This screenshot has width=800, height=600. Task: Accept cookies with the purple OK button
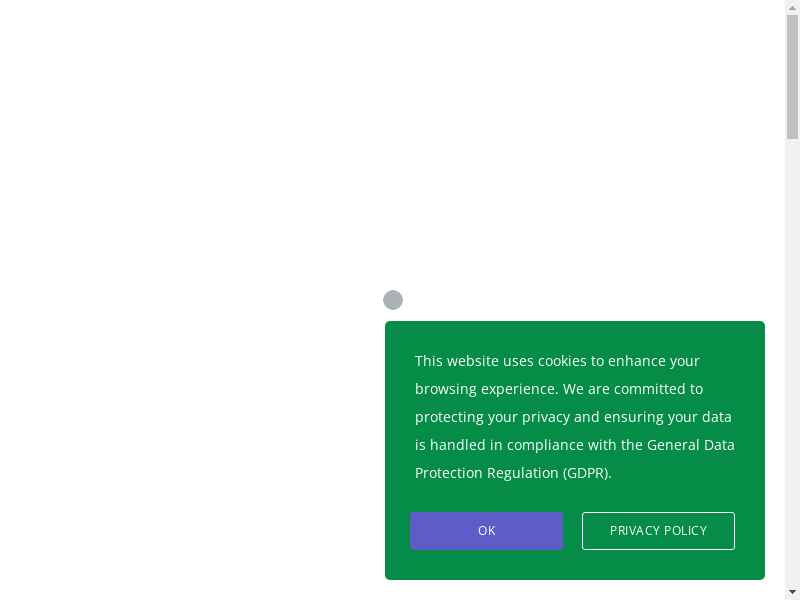486,531
